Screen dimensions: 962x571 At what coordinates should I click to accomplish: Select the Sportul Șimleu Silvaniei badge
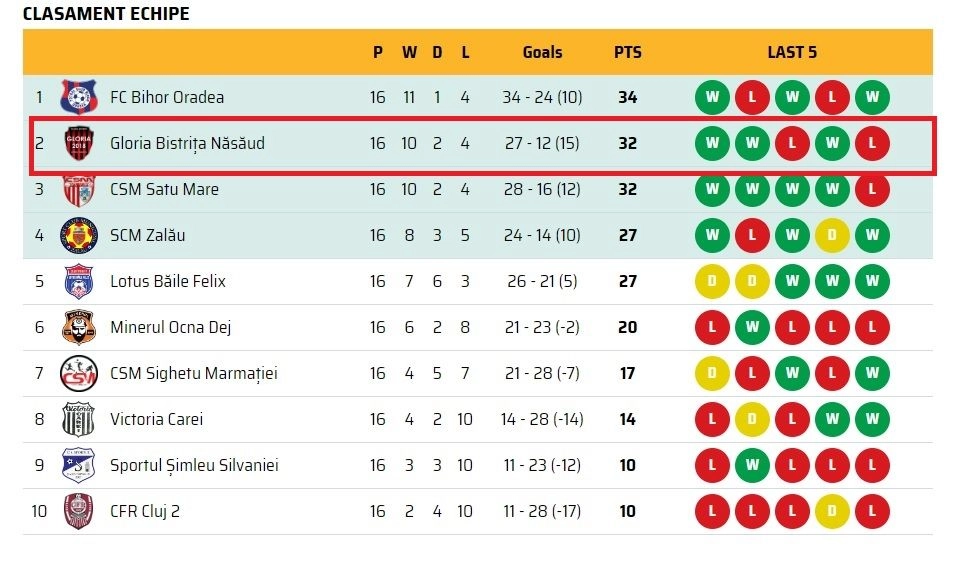(x=79, y=465)
